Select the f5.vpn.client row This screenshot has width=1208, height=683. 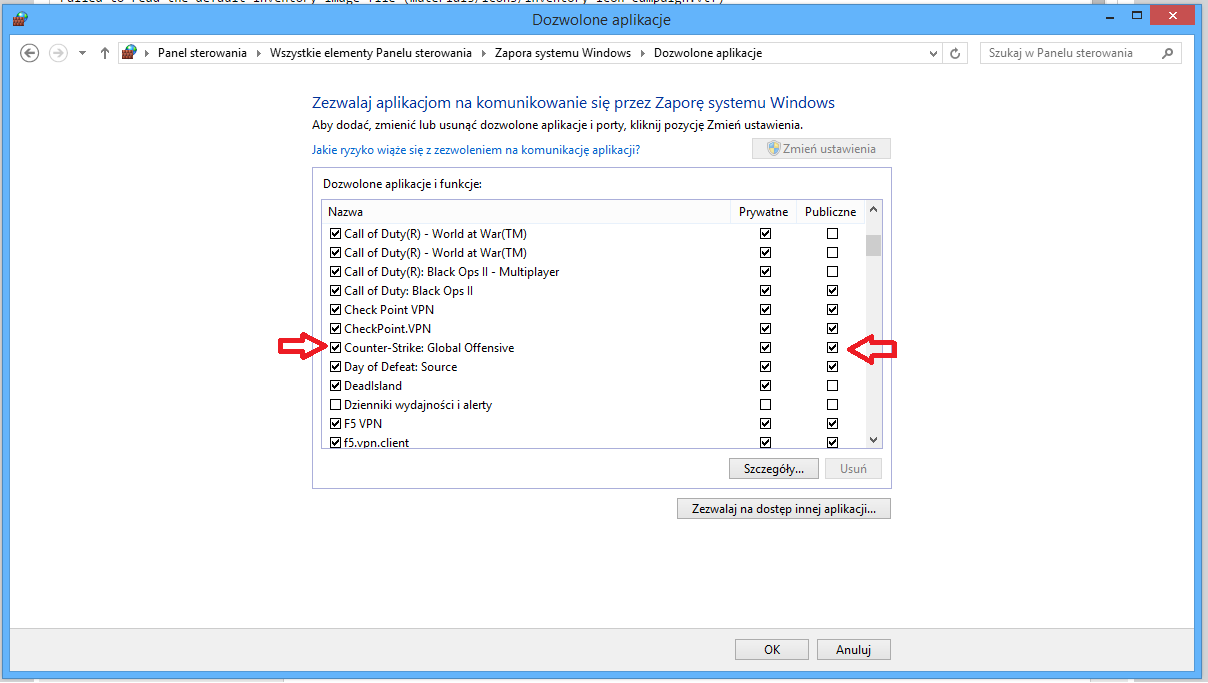tap(593, 443)
